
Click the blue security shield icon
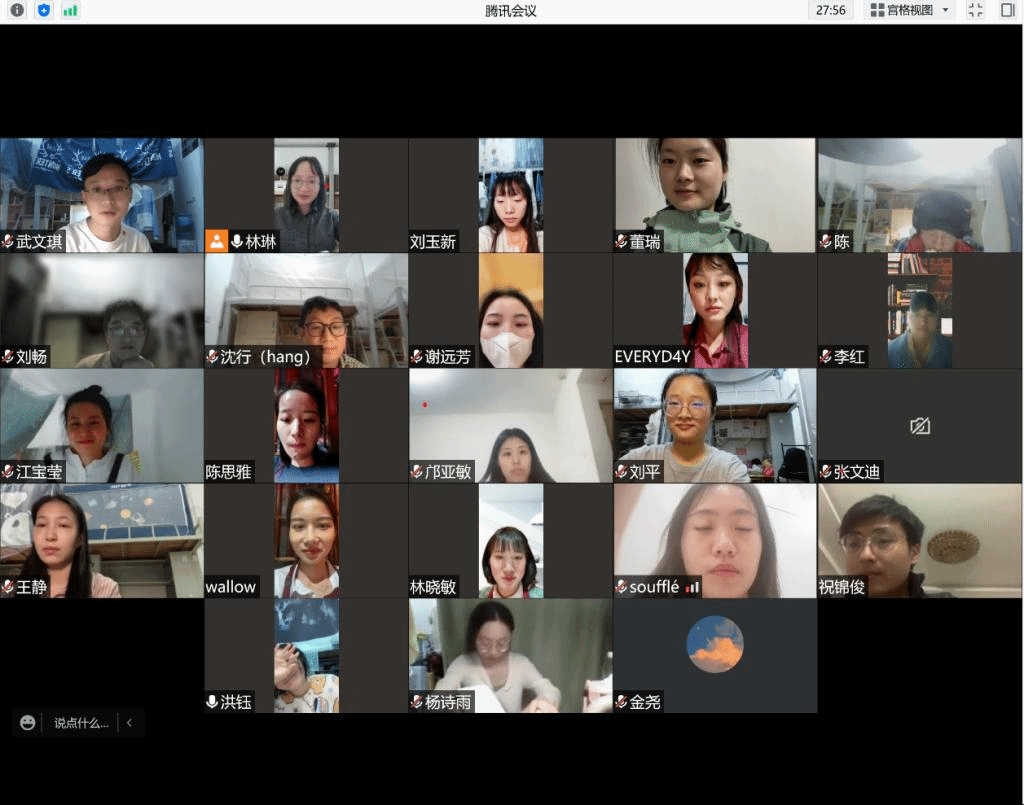coord(43,10)
